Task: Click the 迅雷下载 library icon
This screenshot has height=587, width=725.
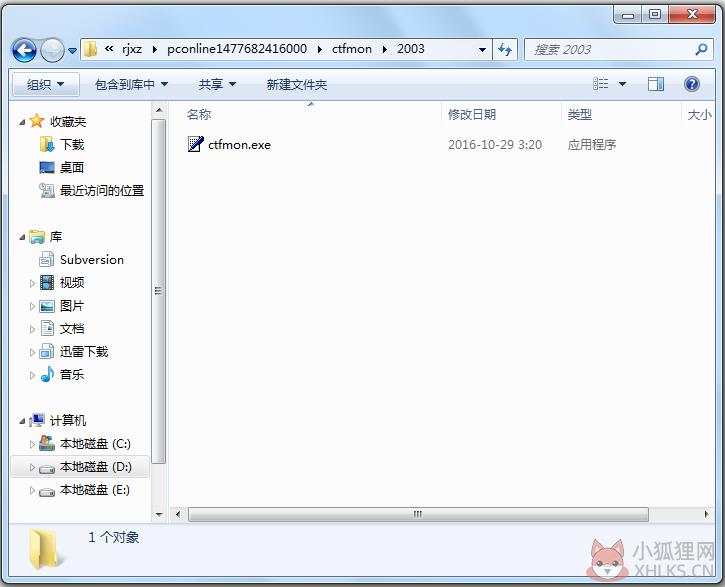Action: pyautogui.click(x=46, y=351)
